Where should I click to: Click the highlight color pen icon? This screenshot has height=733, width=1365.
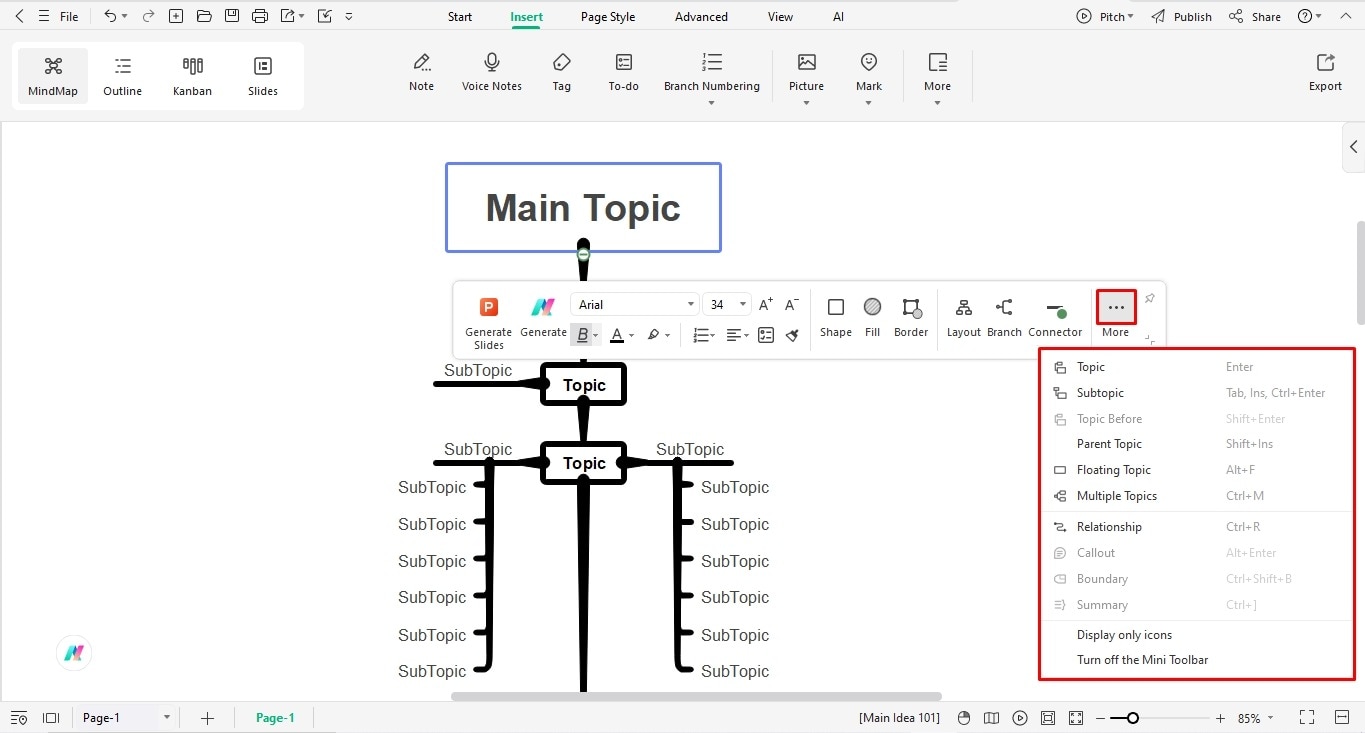pyautogui.click(x=654, y=335)
